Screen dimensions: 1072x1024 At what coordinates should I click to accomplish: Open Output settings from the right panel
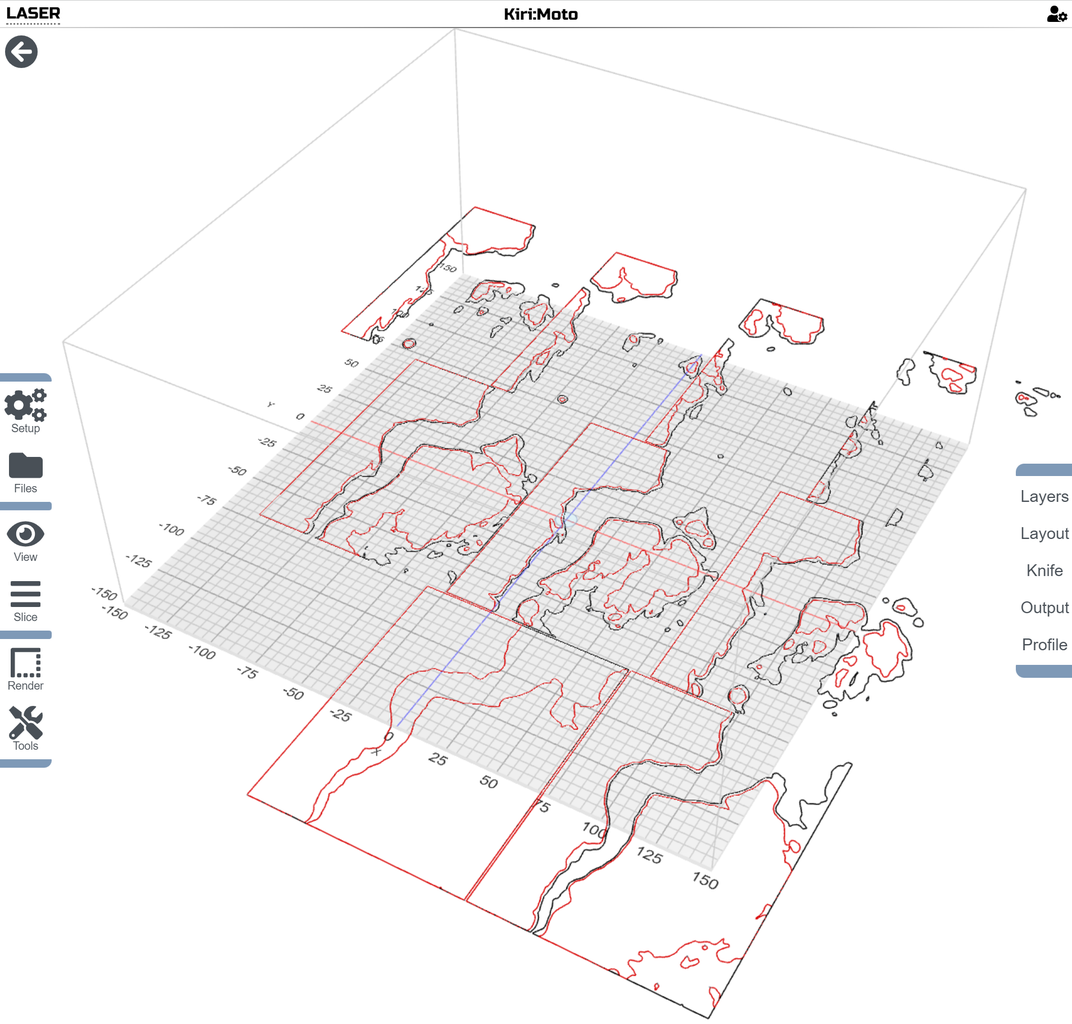point(1044,607)
